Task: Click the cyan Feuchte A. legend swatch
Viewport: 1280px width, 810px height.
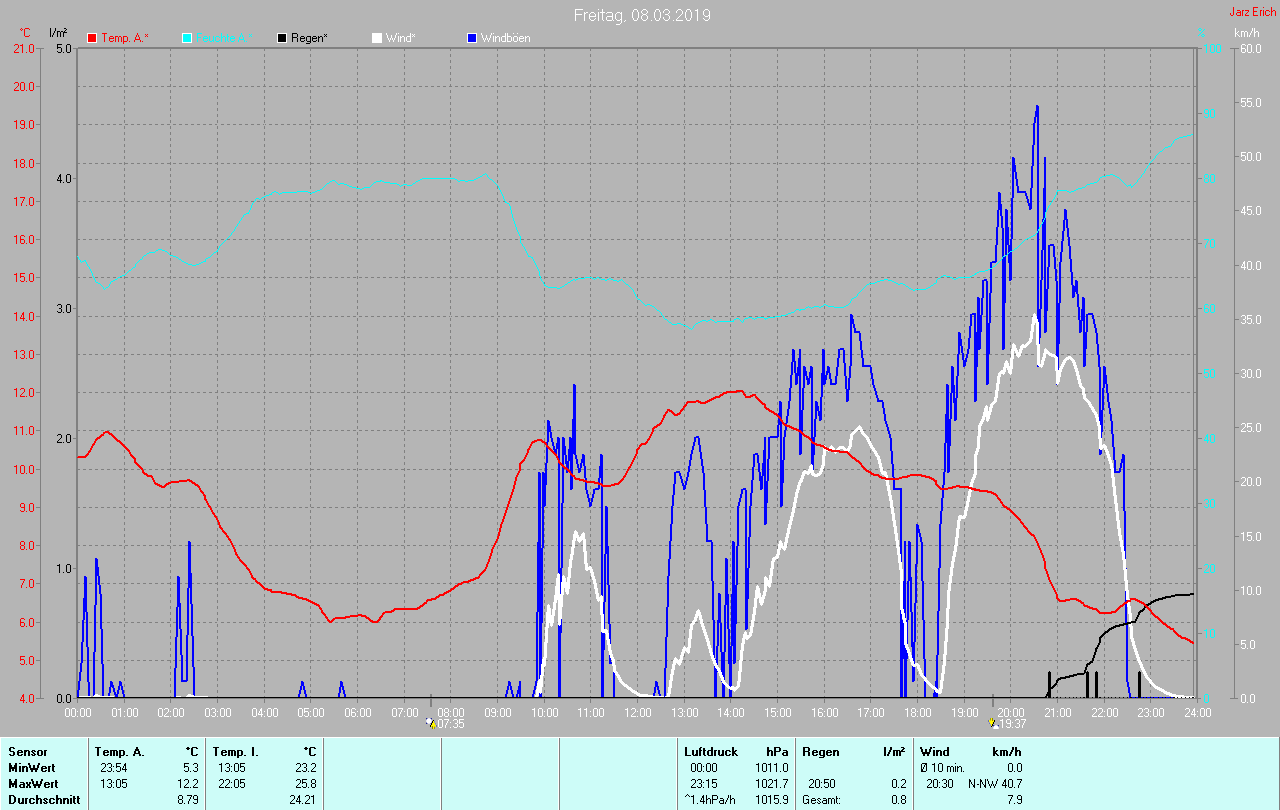Action: pyautogui.click(x=187, y=38)
